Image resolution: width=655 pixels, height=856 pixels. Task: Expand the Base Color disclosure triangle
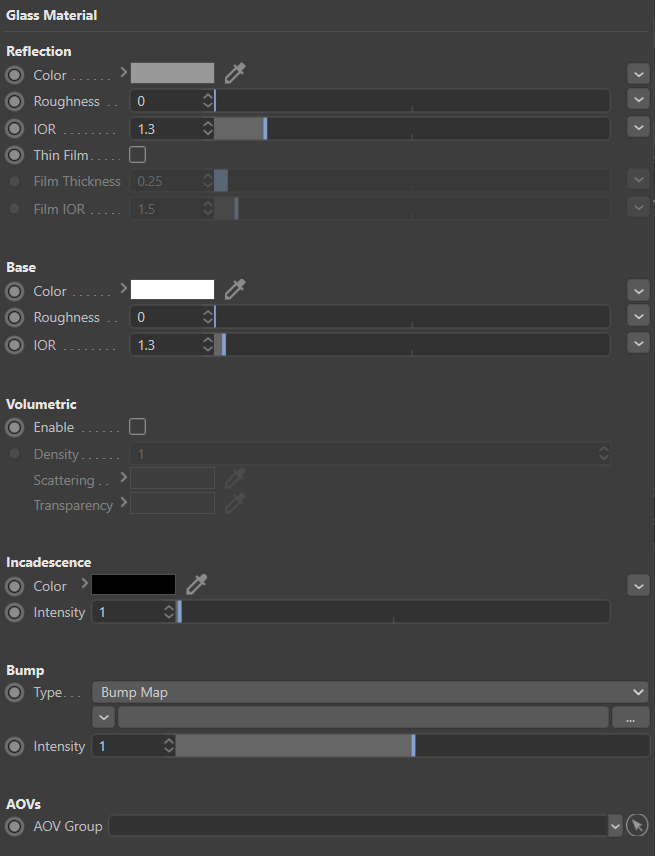(x=124, y=289)
